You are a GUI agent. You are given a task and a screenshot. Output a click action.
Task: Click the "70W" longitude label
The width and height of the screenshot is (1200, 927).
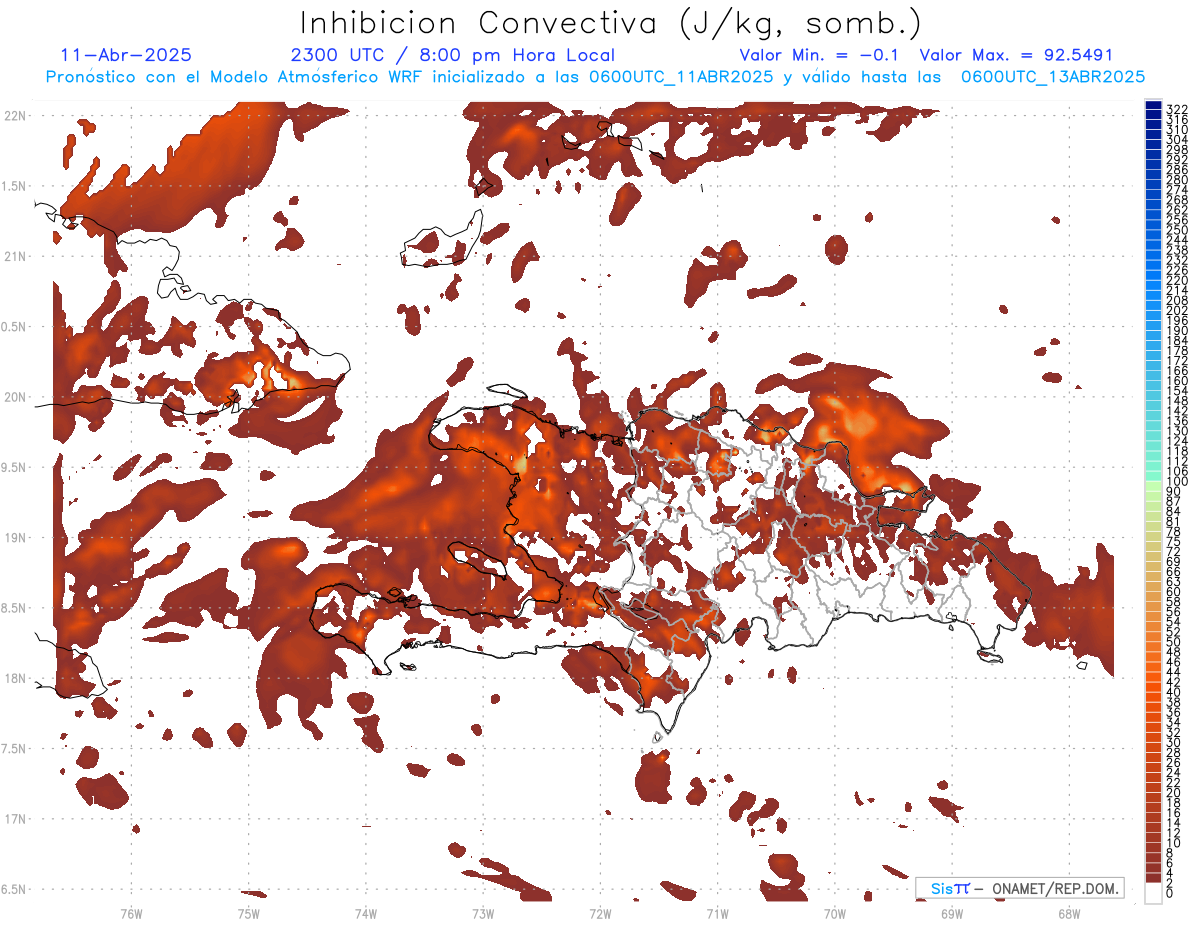tap(835, 913)
